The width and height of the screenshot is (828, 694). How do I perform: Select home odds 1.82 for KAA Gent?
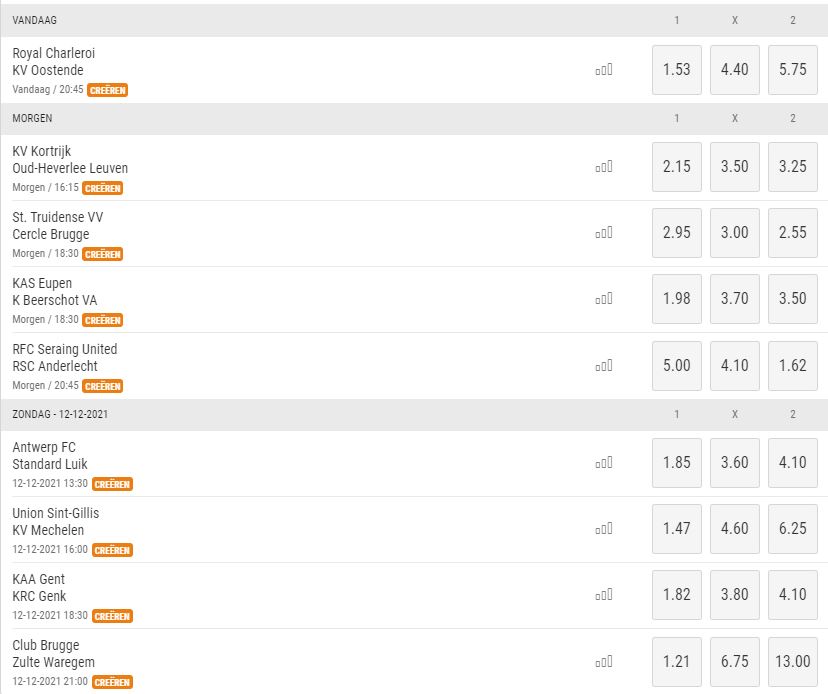pos(676,595)
